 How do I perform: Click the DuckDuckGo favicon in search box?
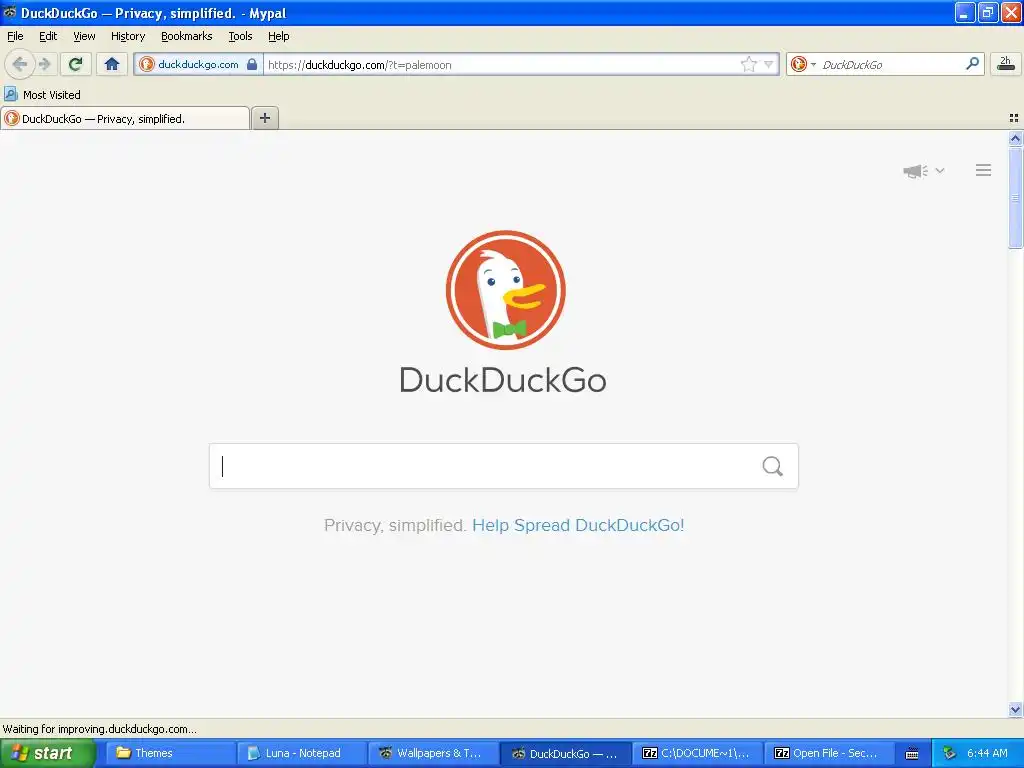(798, 64)
